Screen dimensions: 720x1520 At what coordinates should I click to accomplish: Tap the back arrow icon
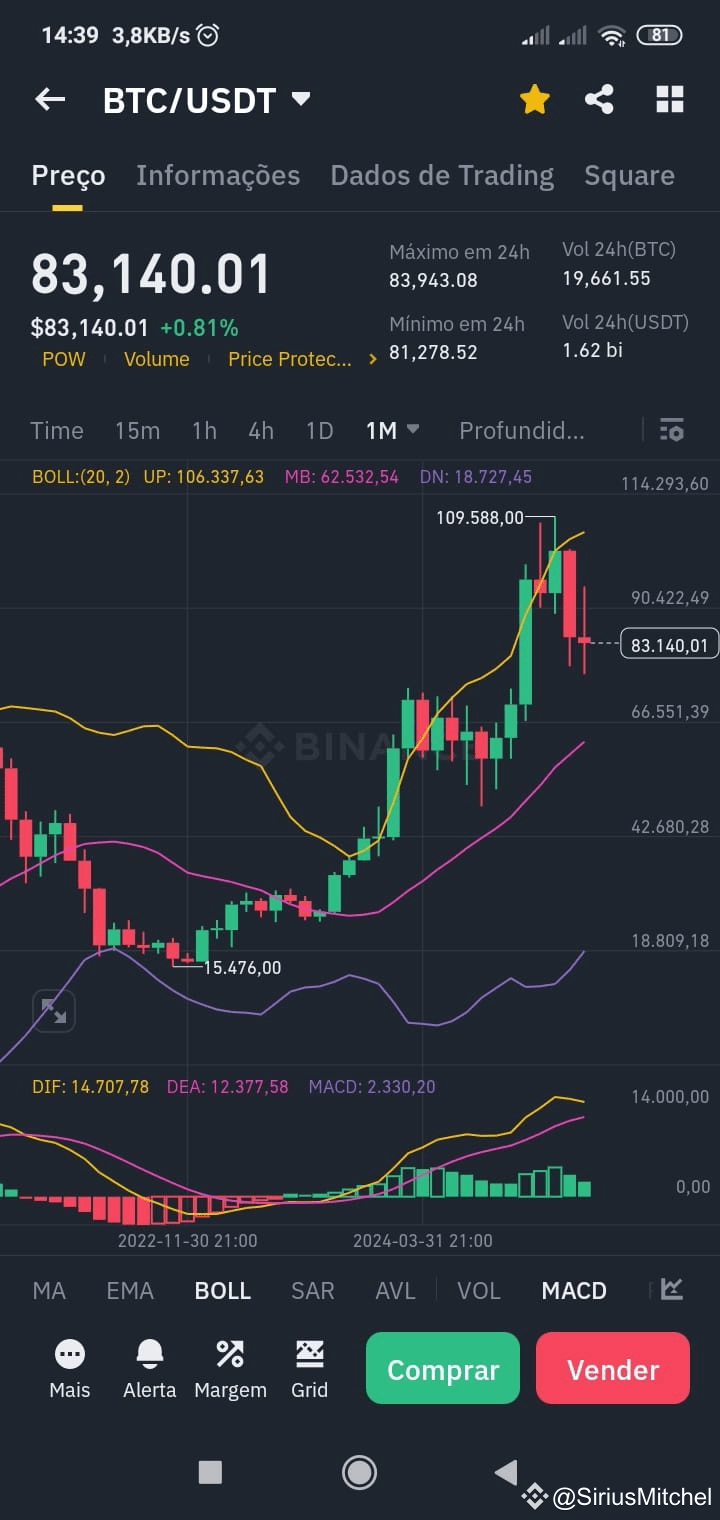point(50,99)
